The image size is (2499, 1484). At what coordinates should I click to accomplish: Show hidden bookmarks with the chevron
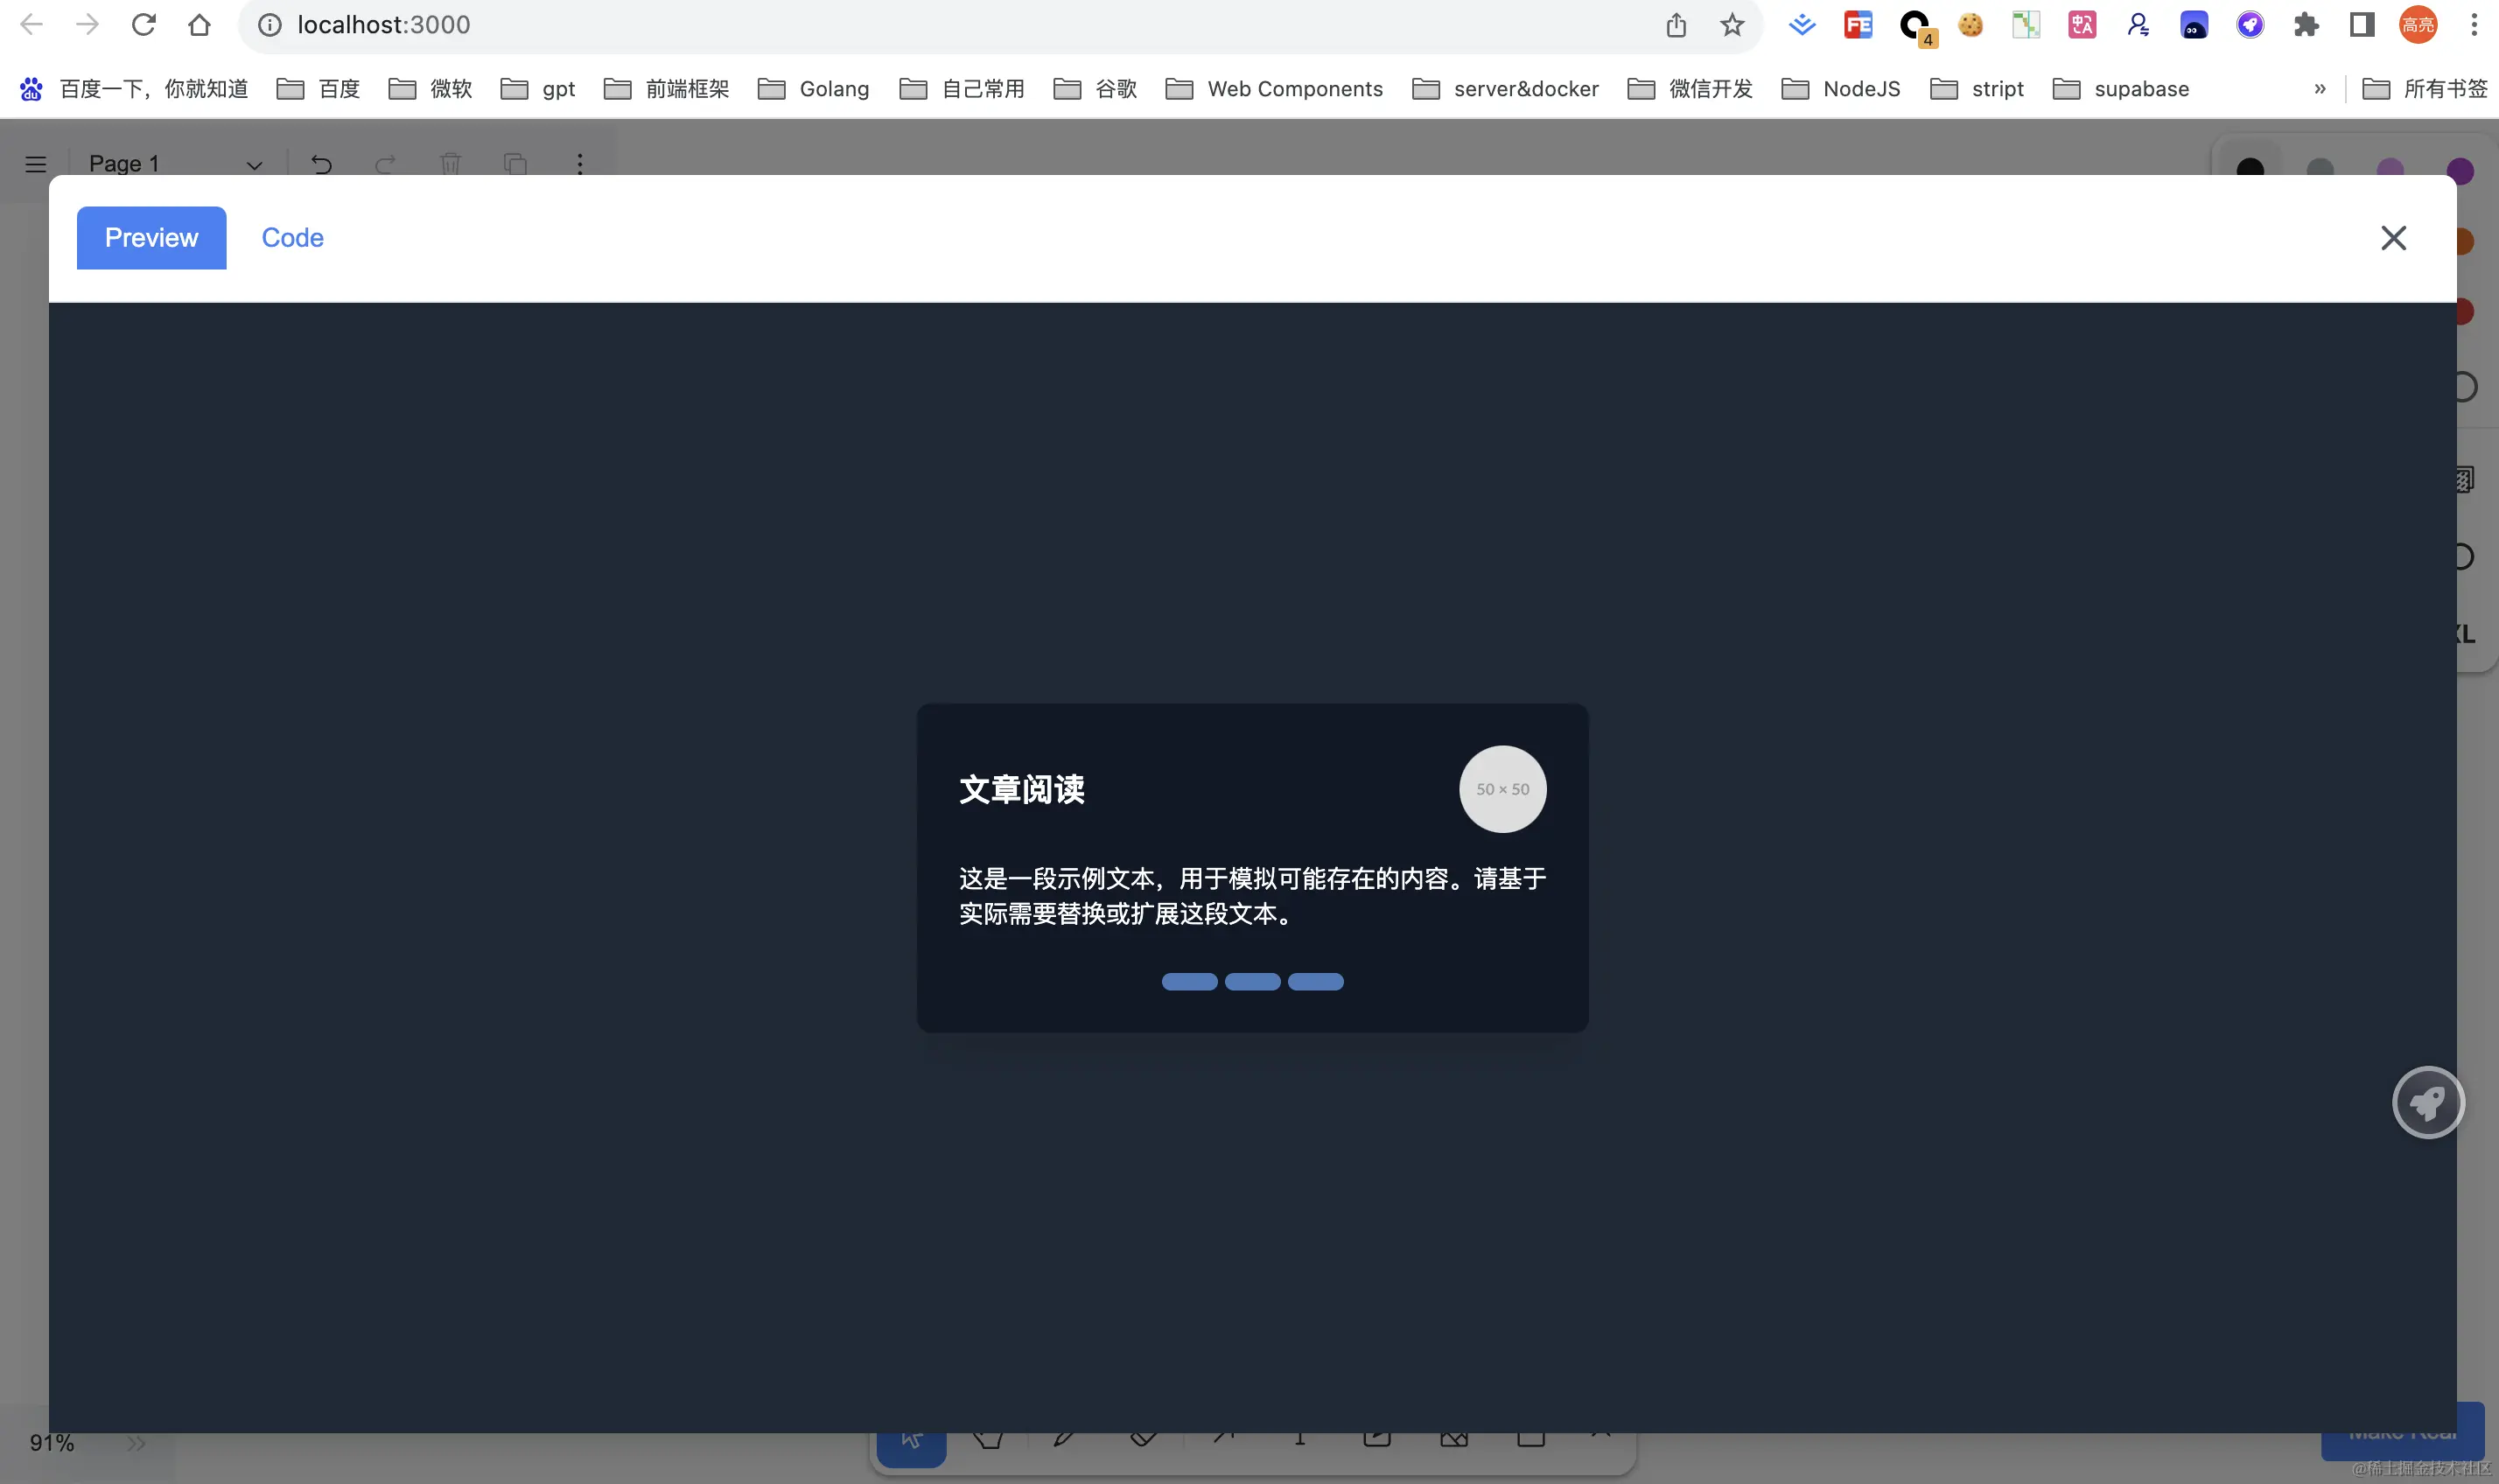click(x=2320, y=89)
